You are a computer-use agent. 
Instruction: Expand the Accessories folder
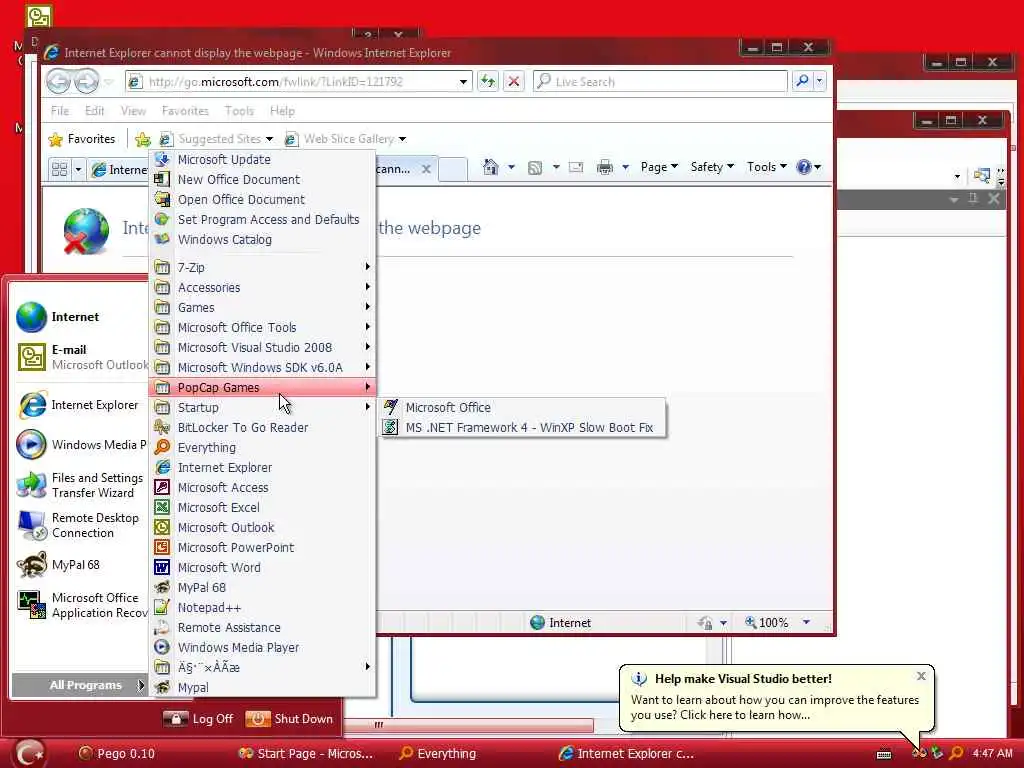pyautogui.click(x=262, y=287)
